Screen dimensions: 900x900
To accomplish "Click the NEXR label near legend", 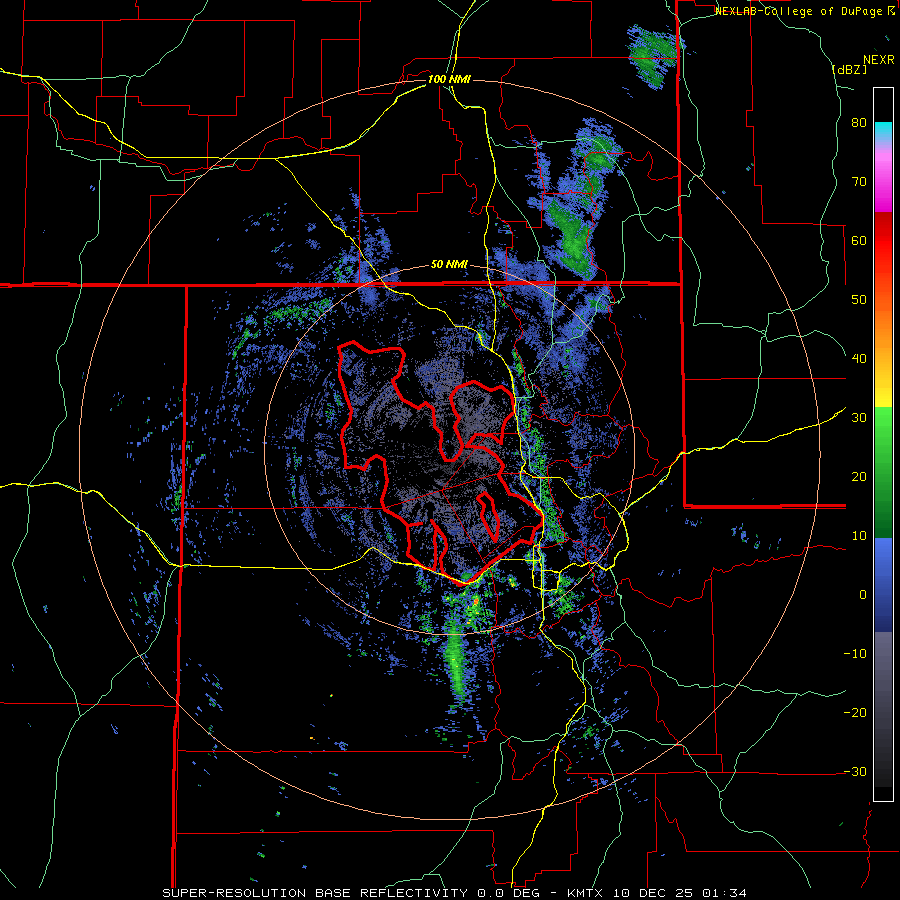I will [878, 60].
